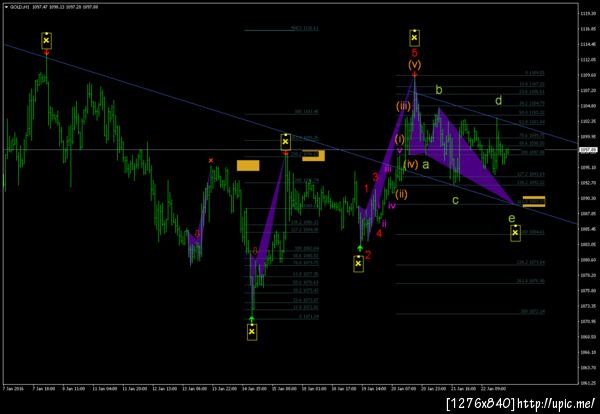This screenshot has width=600, height=414.
Task: Select the red wave label 4
Action: click(378, 233)
